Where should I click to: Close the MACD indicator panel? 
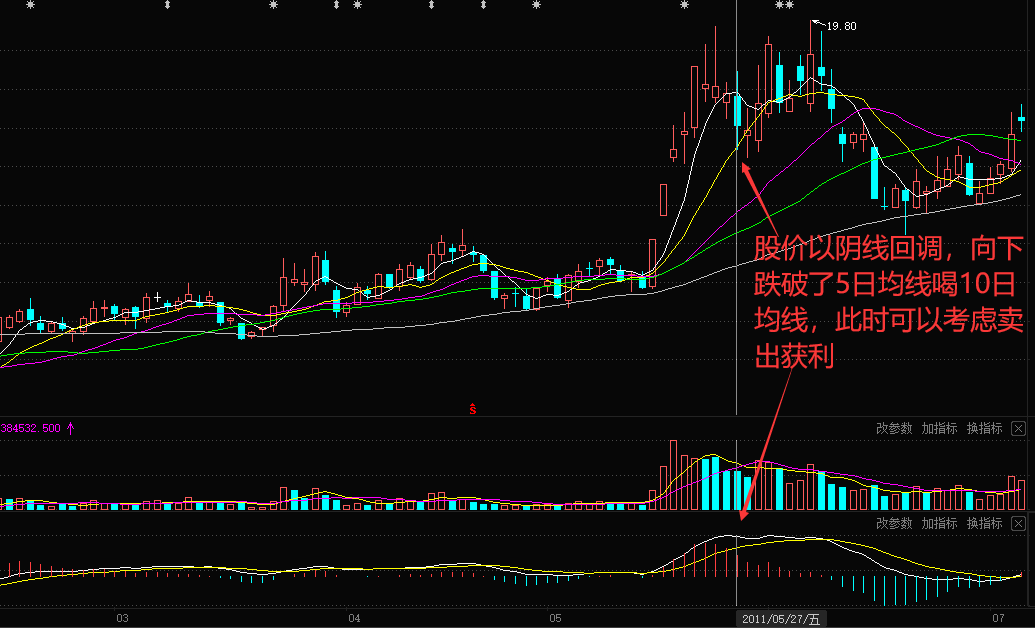[1018, 523]
